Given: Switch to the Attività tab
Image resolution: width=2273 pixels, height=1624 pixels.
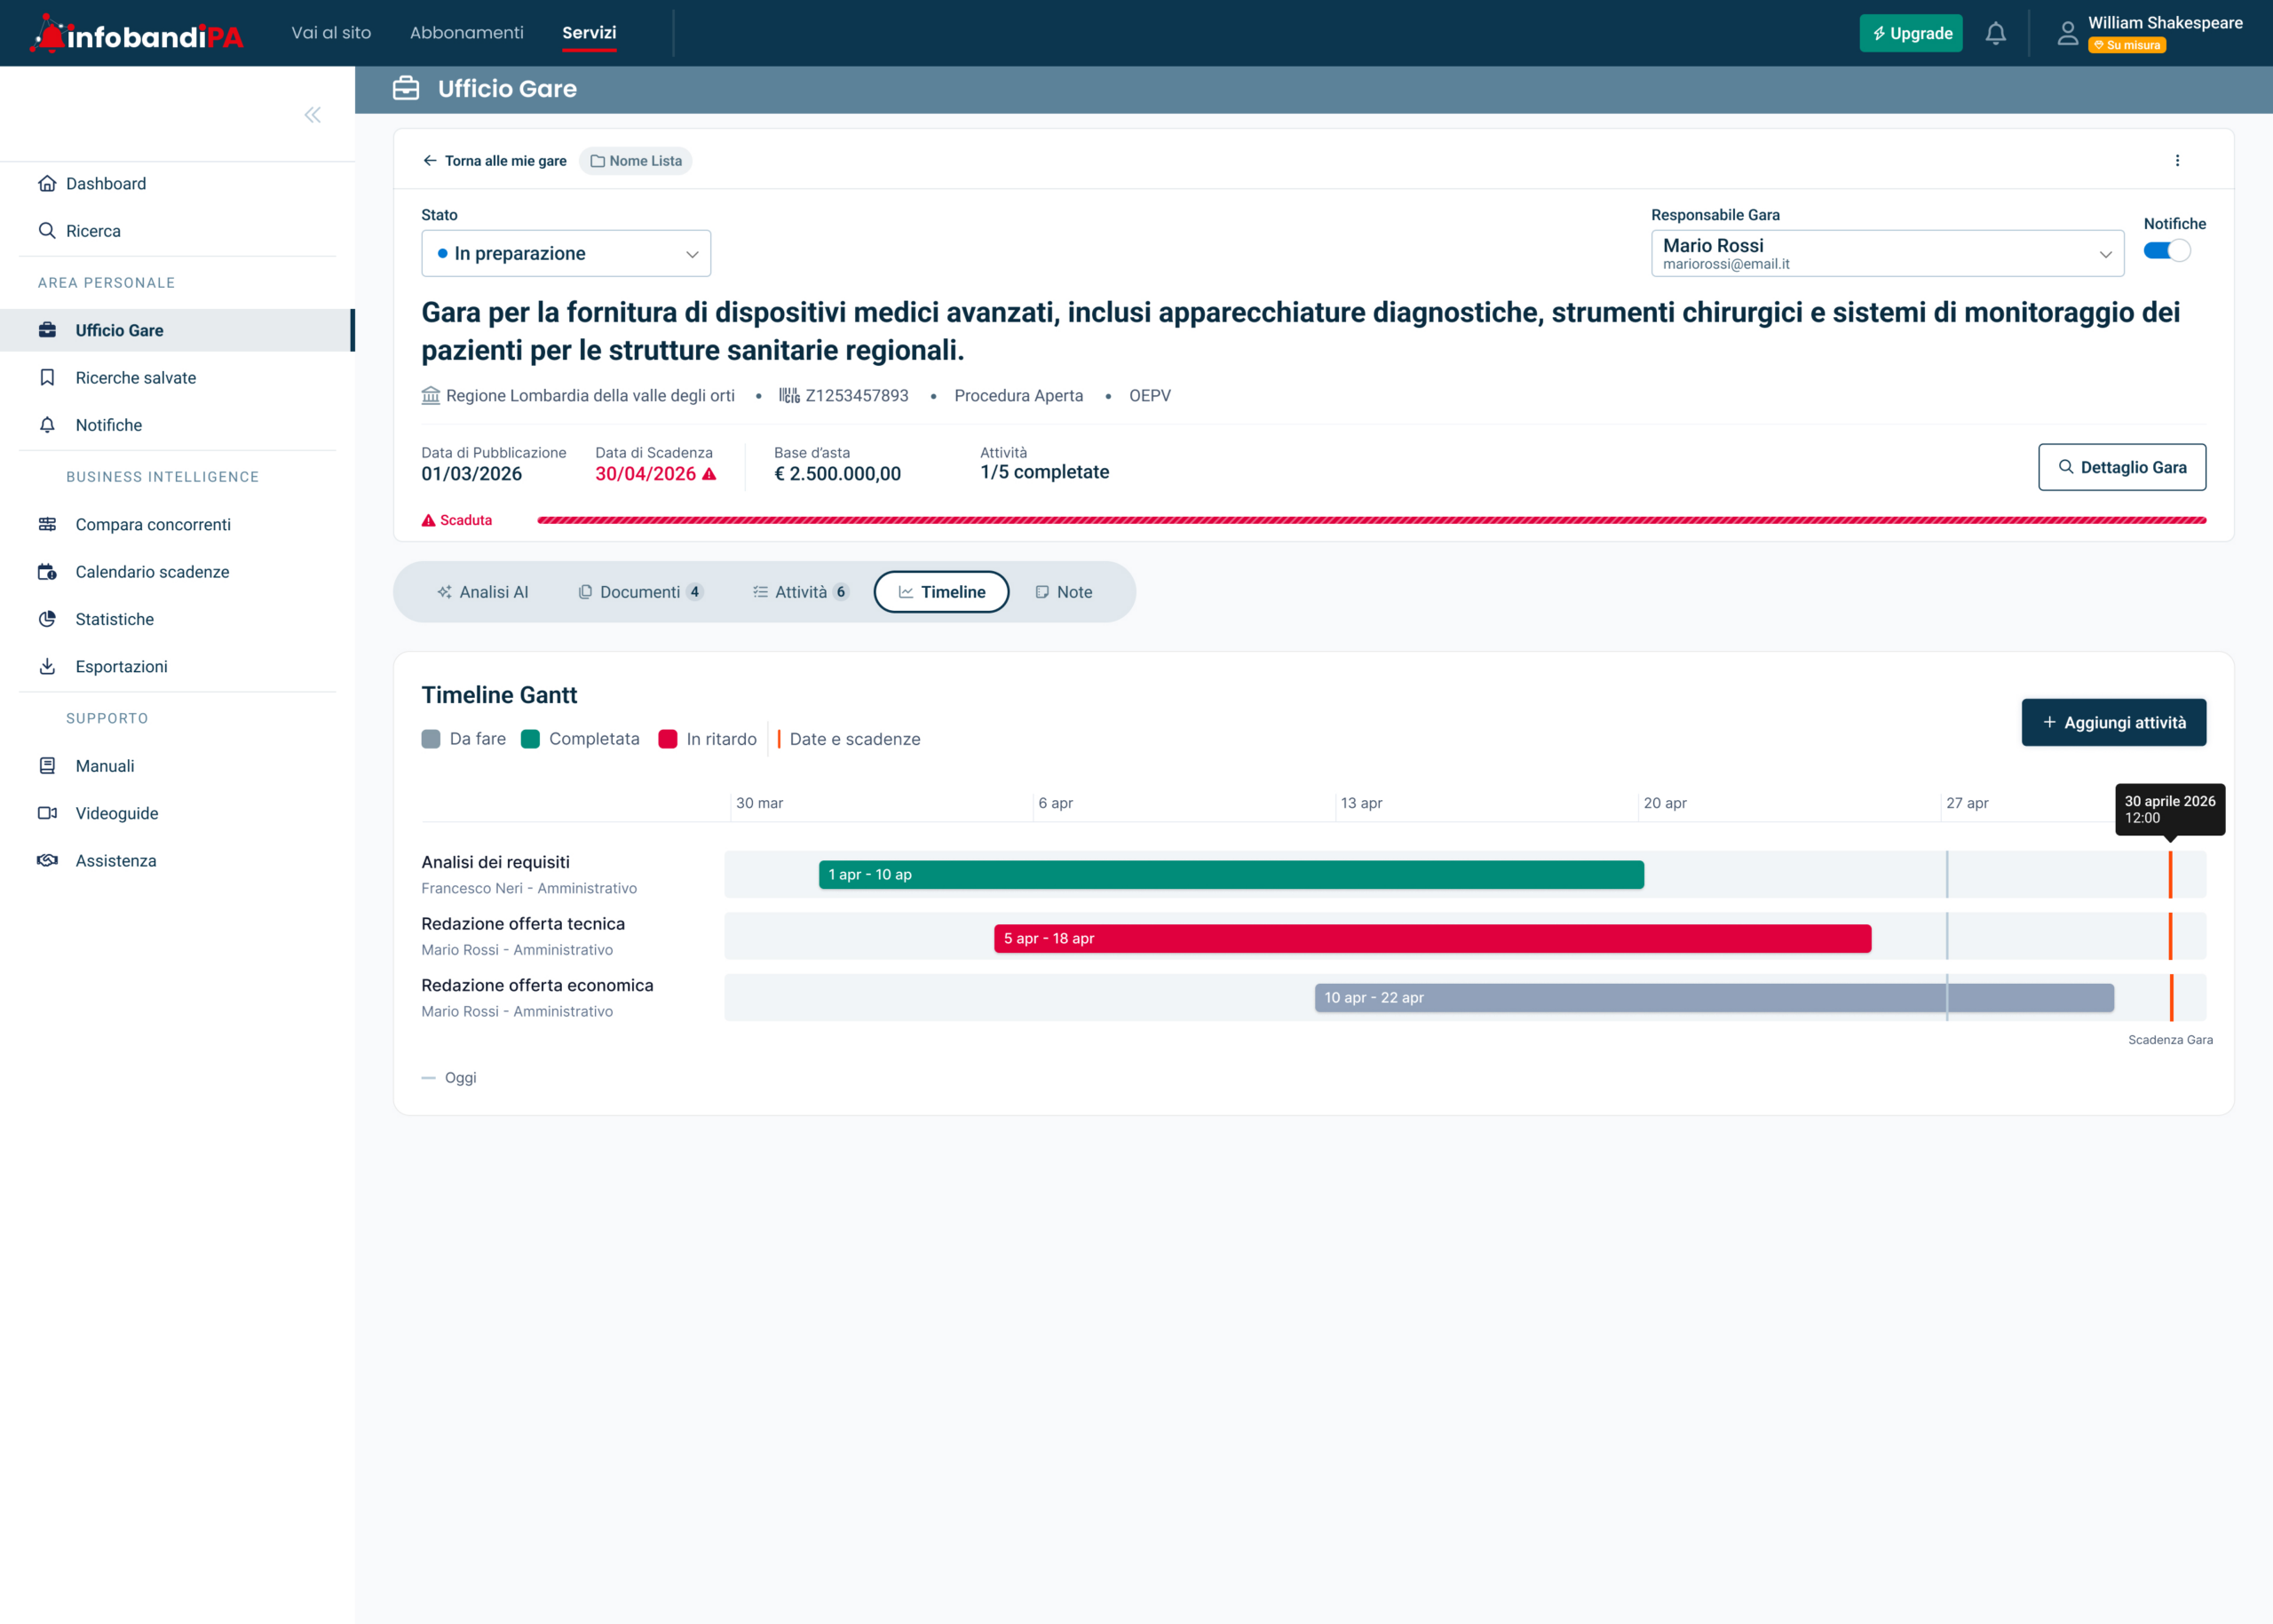Looking at the screenshot, I should pos(801,592).
